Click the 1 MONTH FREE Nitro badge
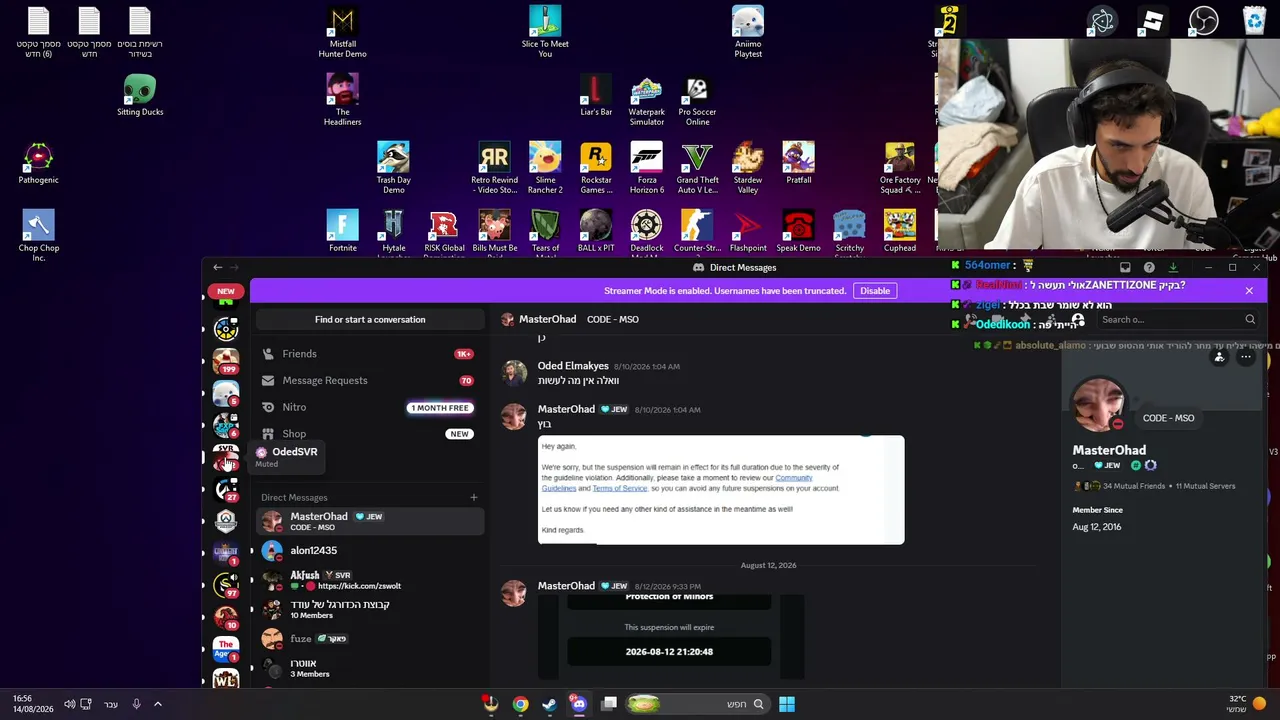The width and height of the screenshot is (1280, 720). click(x=439, y=408)
